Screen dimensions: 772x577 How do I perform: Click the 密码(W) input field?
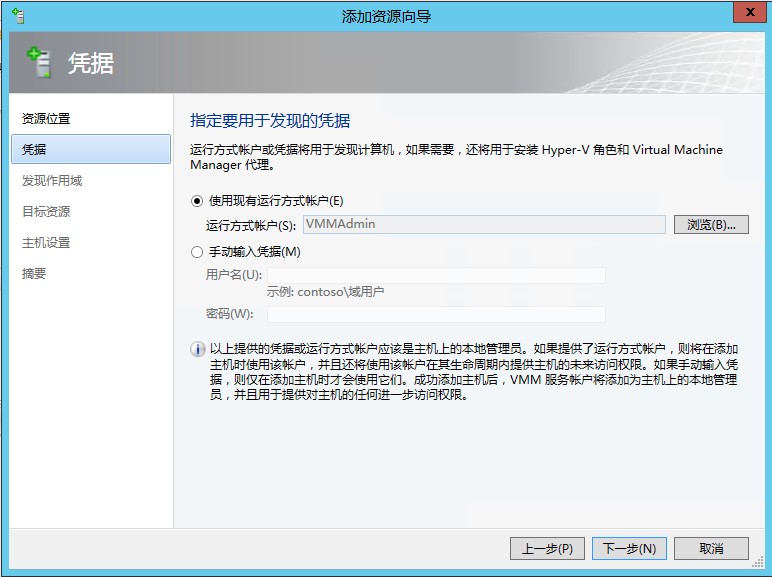(436, 315)
